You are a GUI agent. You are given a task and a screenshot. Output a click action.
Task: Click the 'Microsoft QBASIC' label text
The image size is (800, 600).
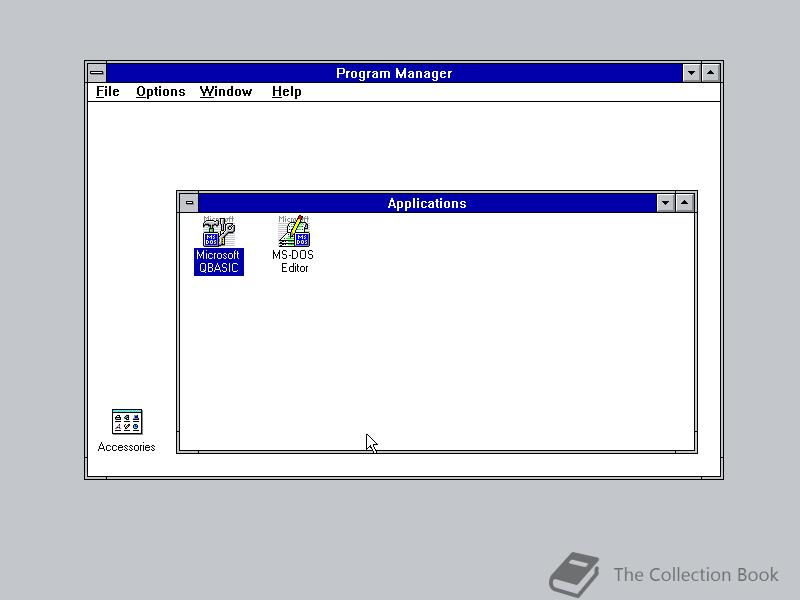(x=219, y=262)
